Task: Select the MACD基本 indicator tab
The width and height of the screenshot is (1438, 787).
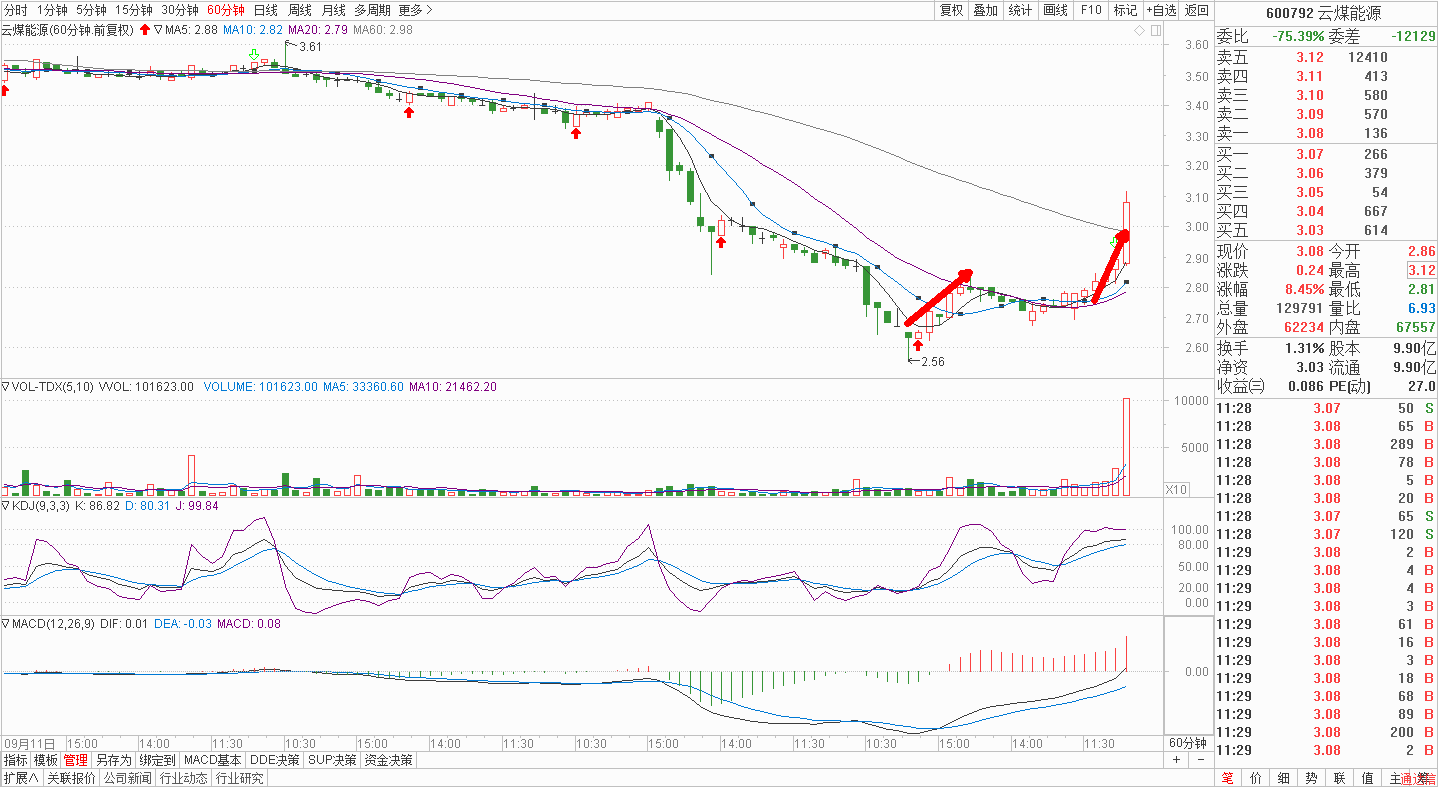Action: (x=213, y=760)
